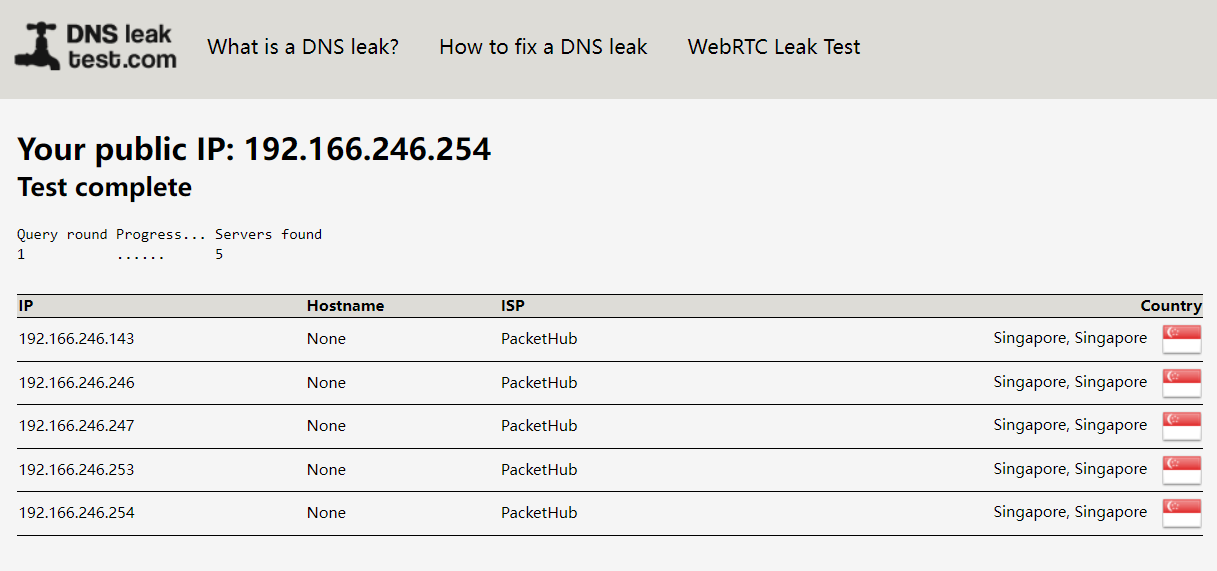
Task: Click the Singapore flag for 192.166.246.247
Action: click(1181, 426)
